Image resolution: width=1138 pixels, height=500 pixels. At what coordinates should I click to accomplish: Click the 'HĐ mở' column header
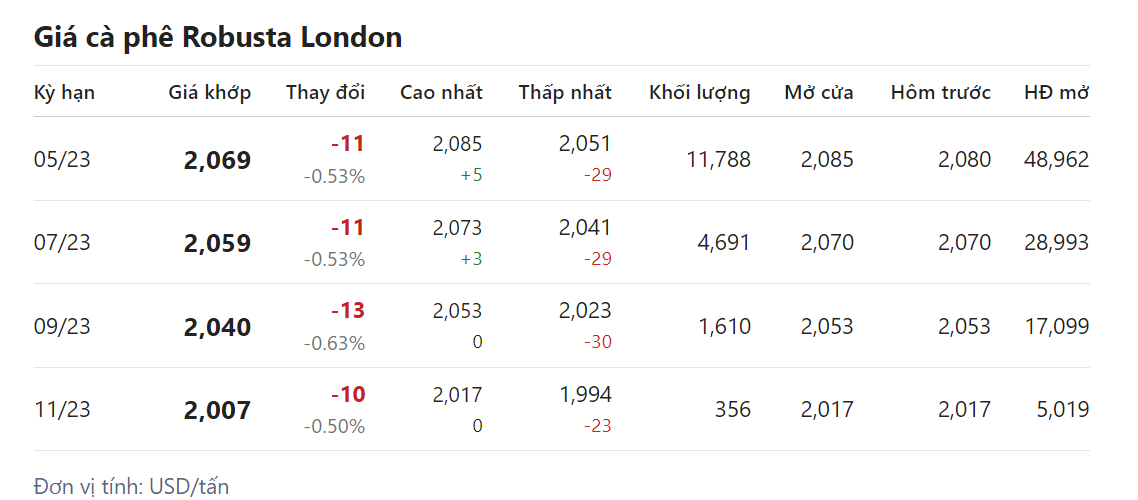click(x=1056, y=93)
